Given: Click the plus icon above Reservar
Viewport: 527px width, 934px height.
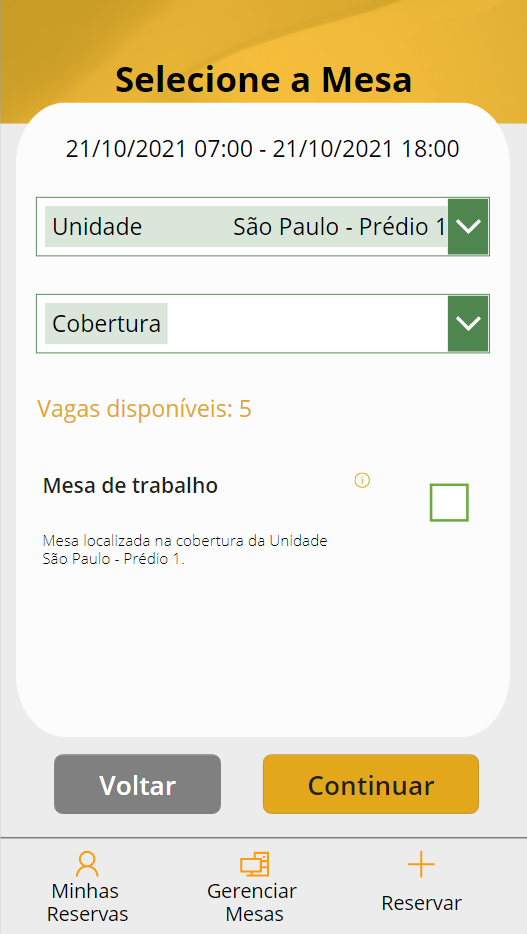Looking at the screenshot, I should (x=422, y=864).
